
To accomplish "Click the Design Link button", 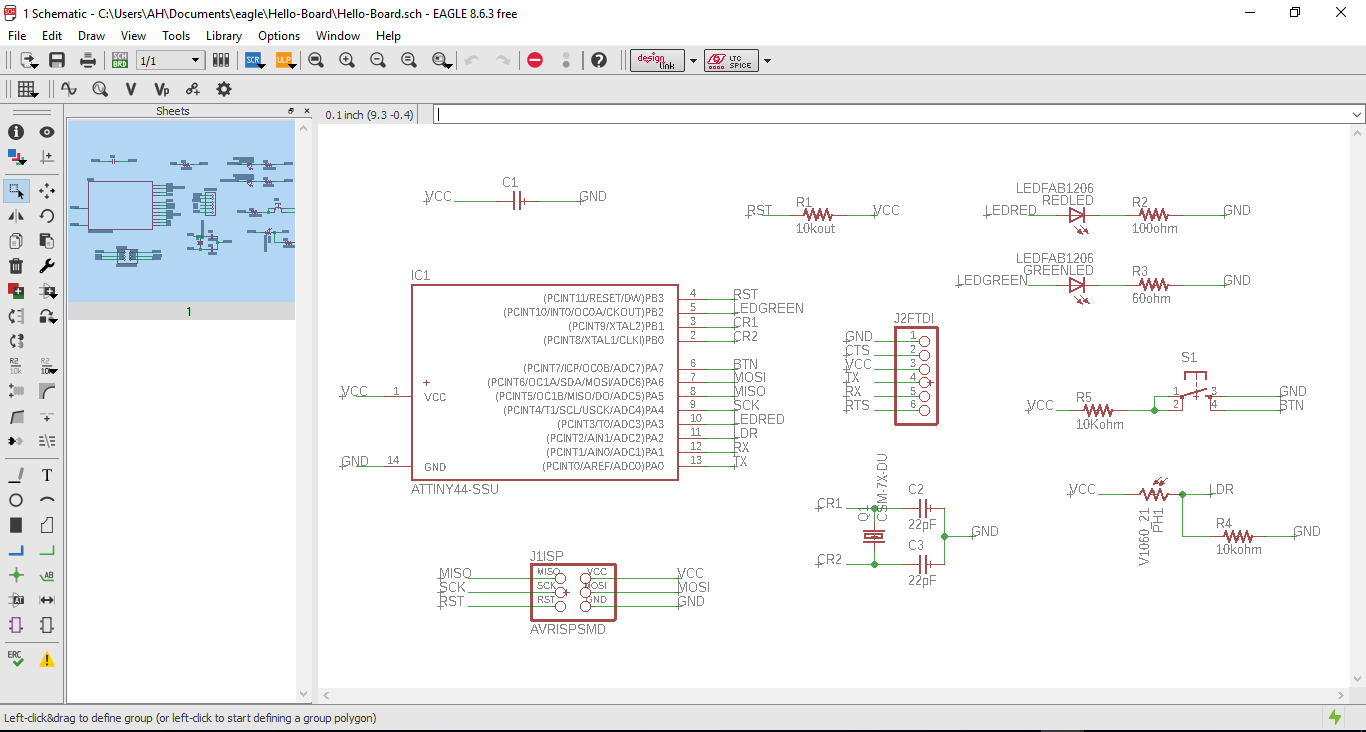I will [x=657, y=60].
